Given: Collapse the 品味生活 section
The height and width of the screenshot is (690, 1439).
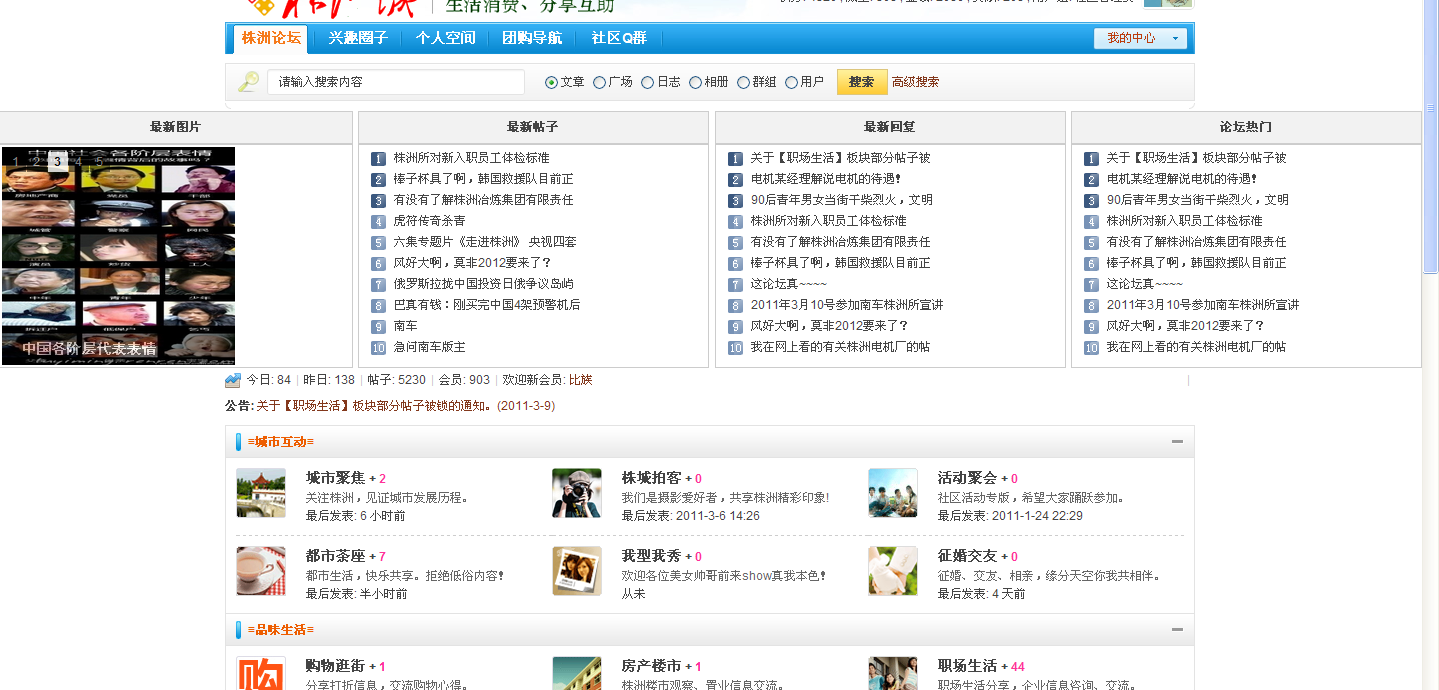Looking at the screenshot, I should coord(1177,630).
